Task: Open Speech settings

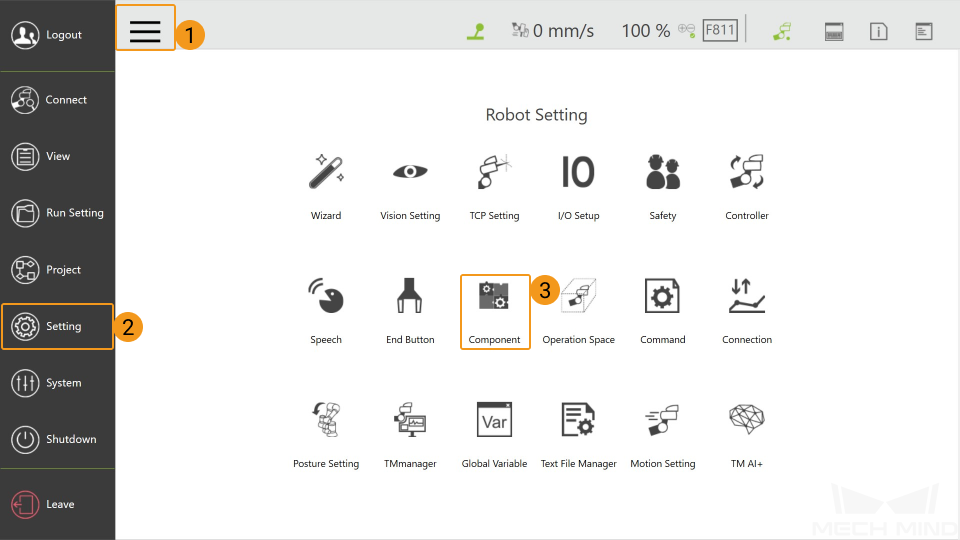Action: [x=326, y=312]
